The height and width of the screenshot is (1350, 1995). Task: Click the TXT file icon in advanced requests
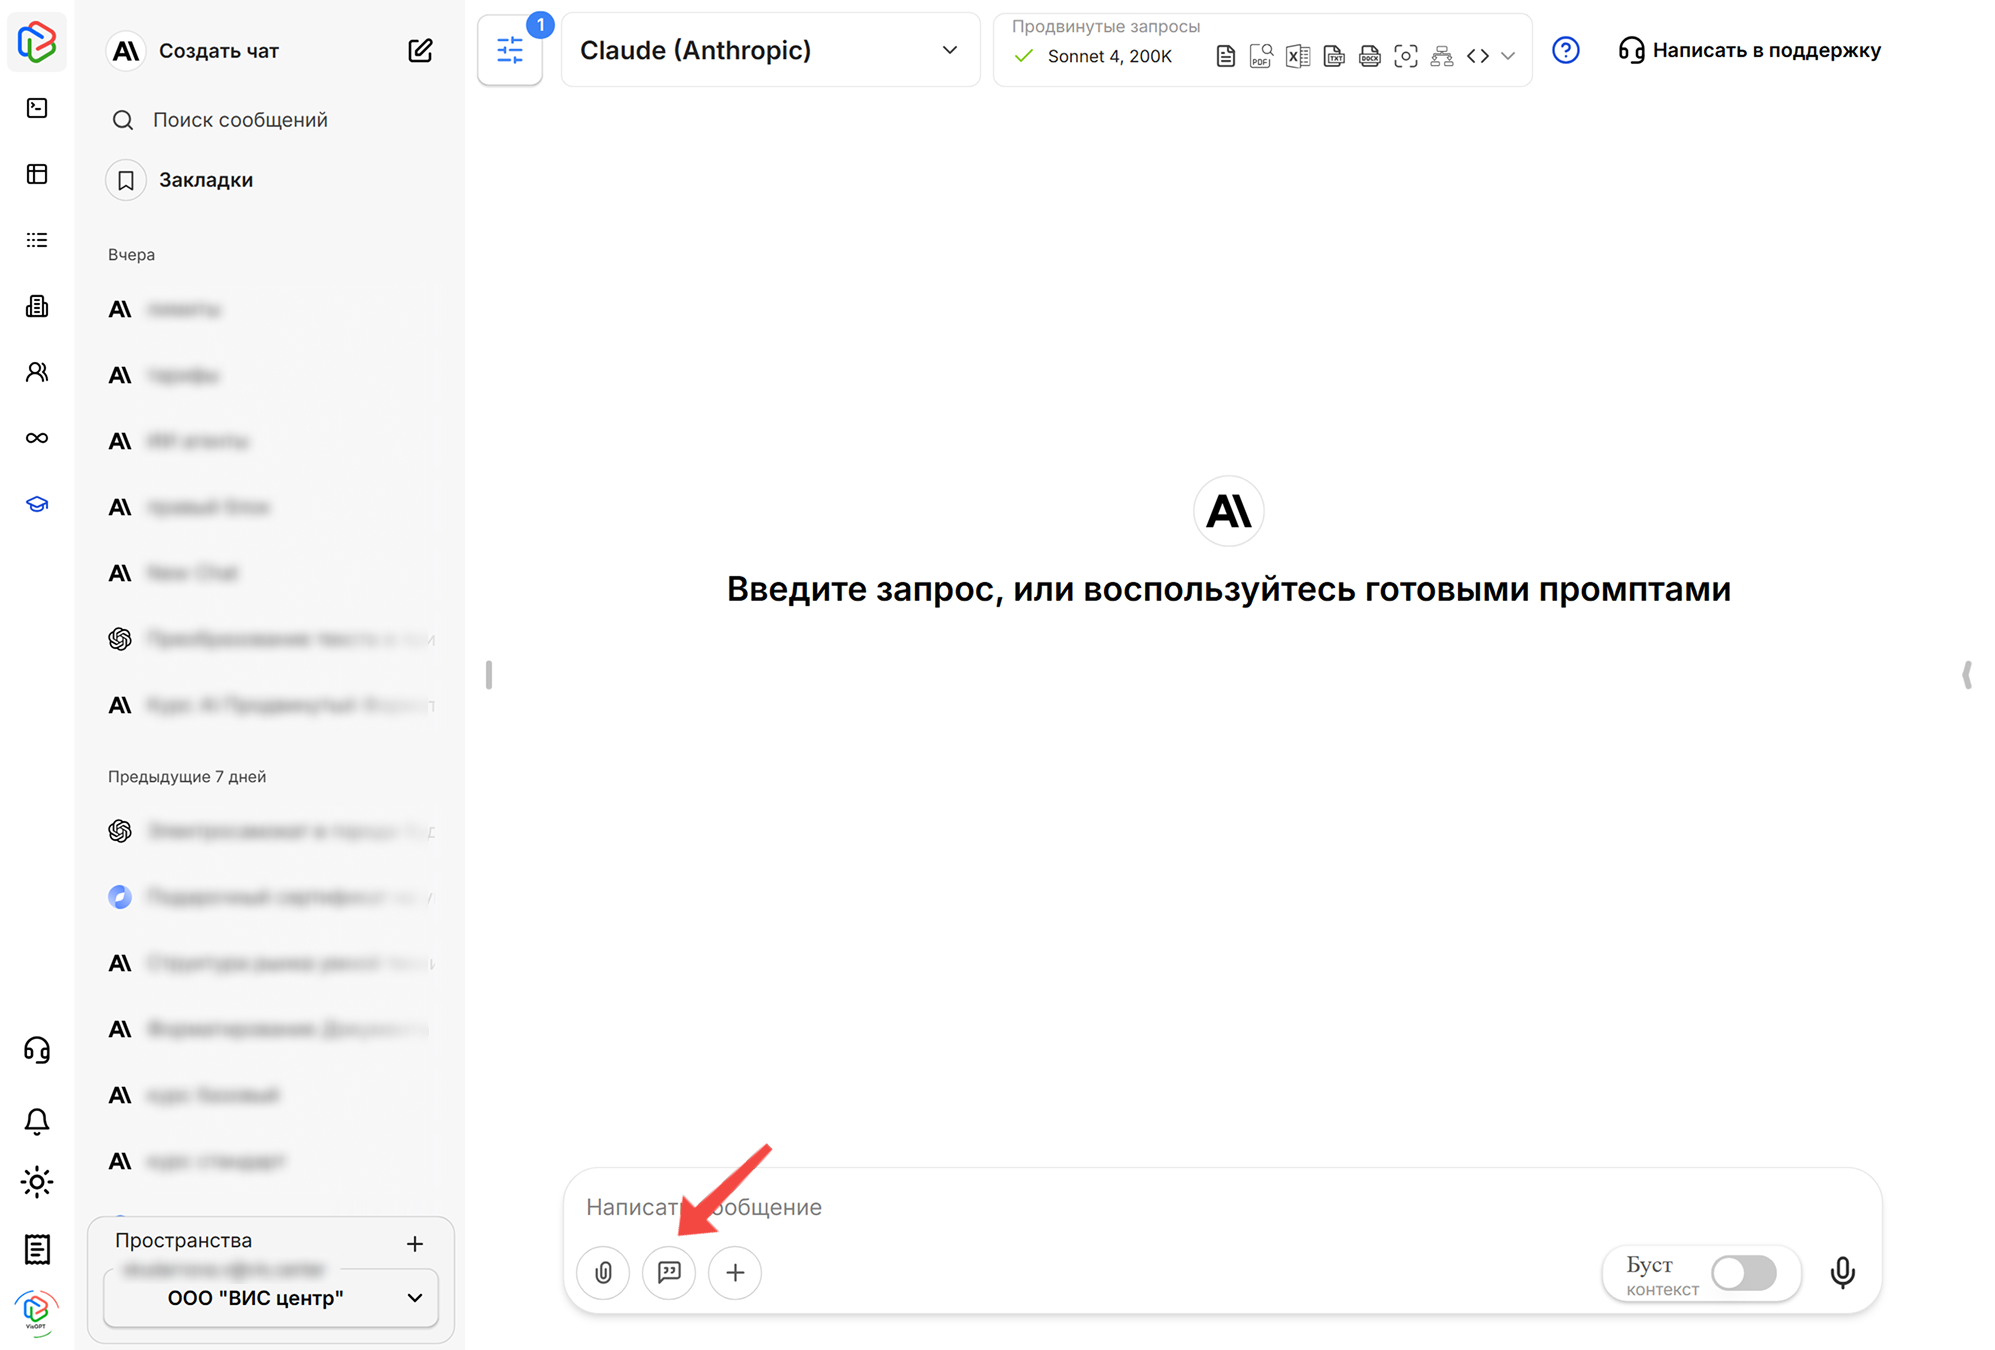pyautogui.click(x=1334, y=56)
